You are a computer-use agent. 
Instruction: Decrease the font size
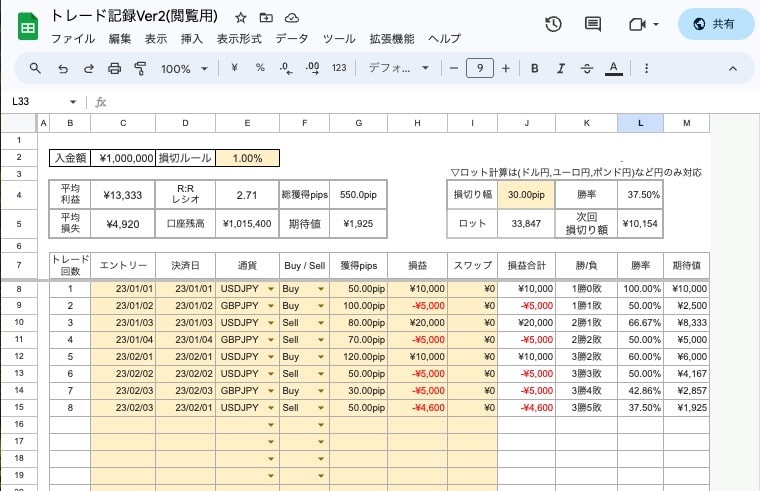point(454,68)
